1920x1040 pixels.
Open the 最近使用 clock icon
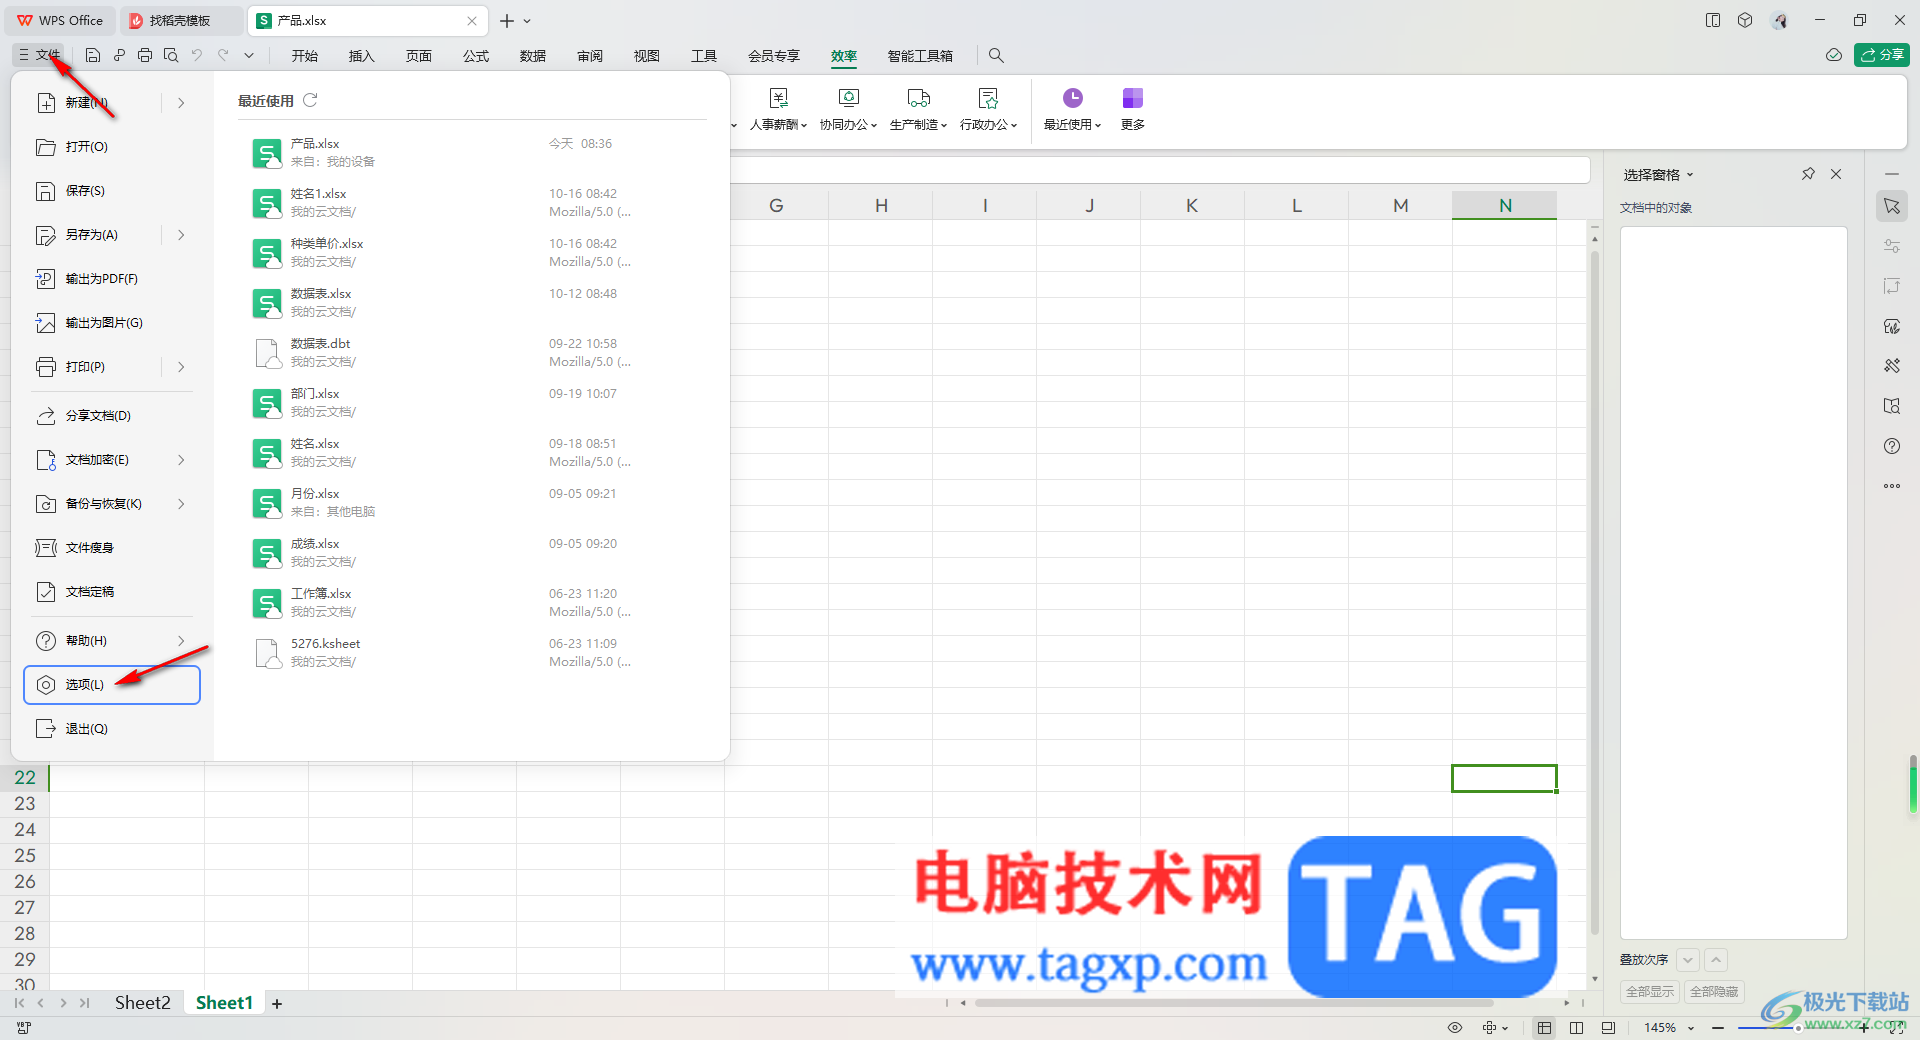pyautogui.click(x=1072, y=98)
